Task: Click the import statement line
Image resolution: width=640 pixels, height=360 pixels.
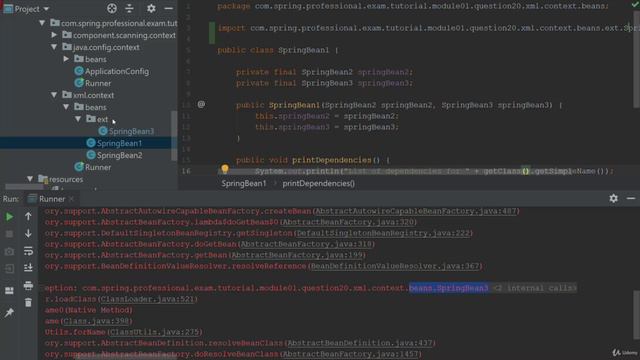Action: point(429,28)
